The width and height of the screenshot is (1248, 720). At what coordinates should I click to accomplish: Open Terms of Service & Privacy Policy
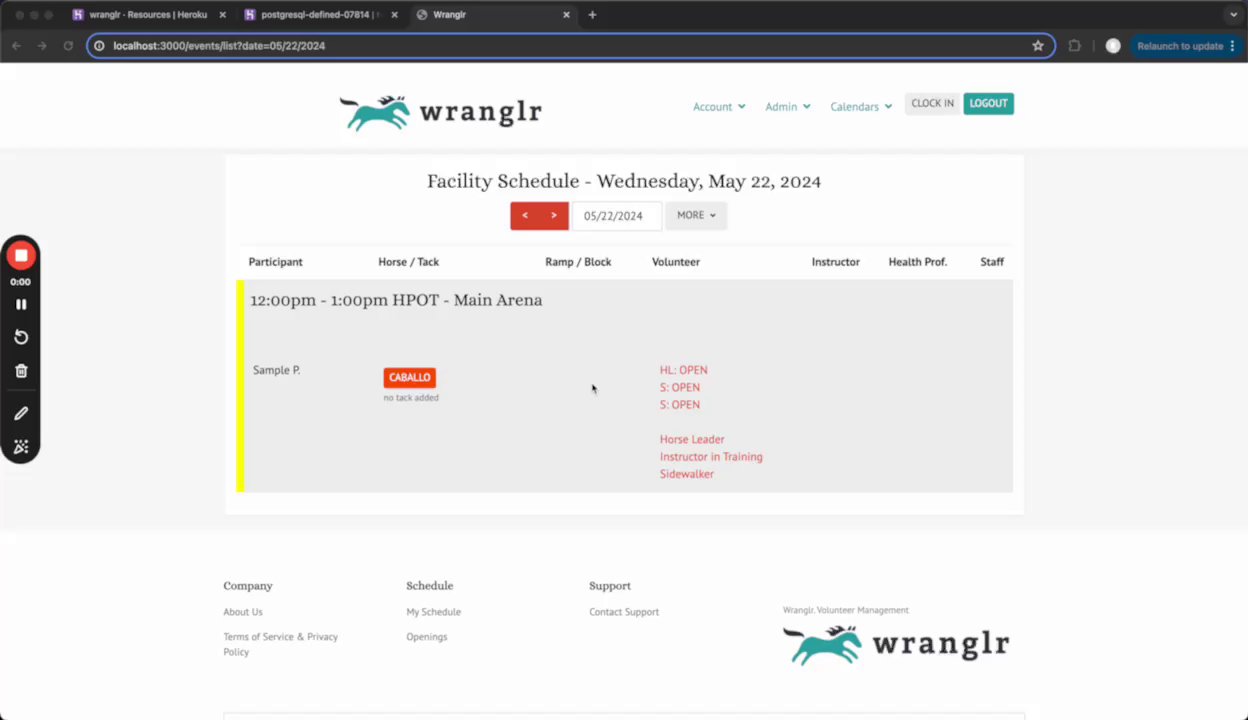tap(280, 644)
